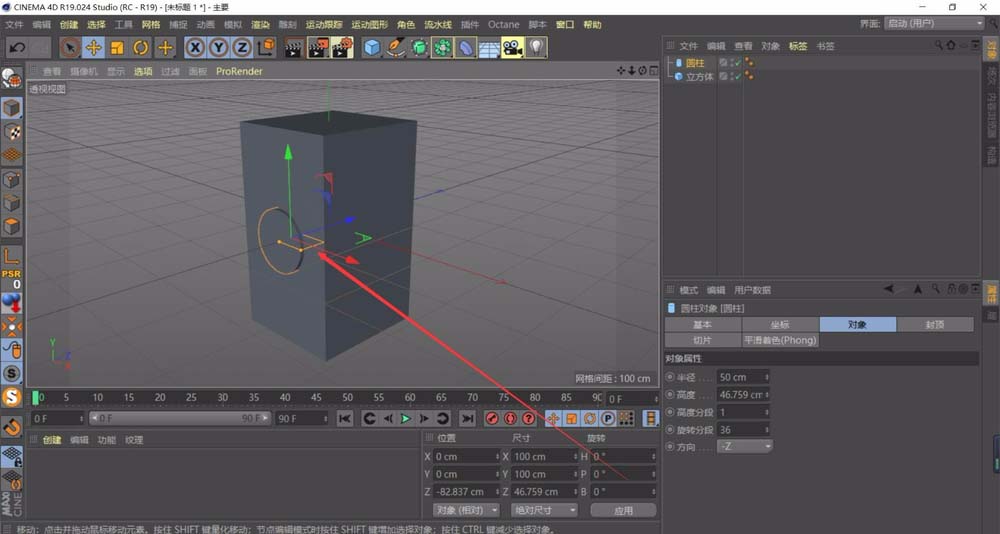Click the Undo arrow icon

[x=18, y=48]
